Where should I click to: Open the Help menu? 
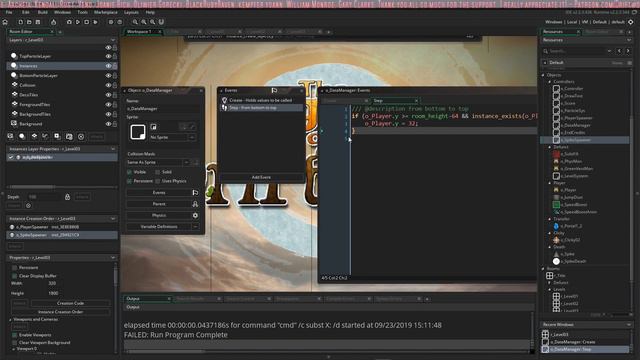point(150,12)
